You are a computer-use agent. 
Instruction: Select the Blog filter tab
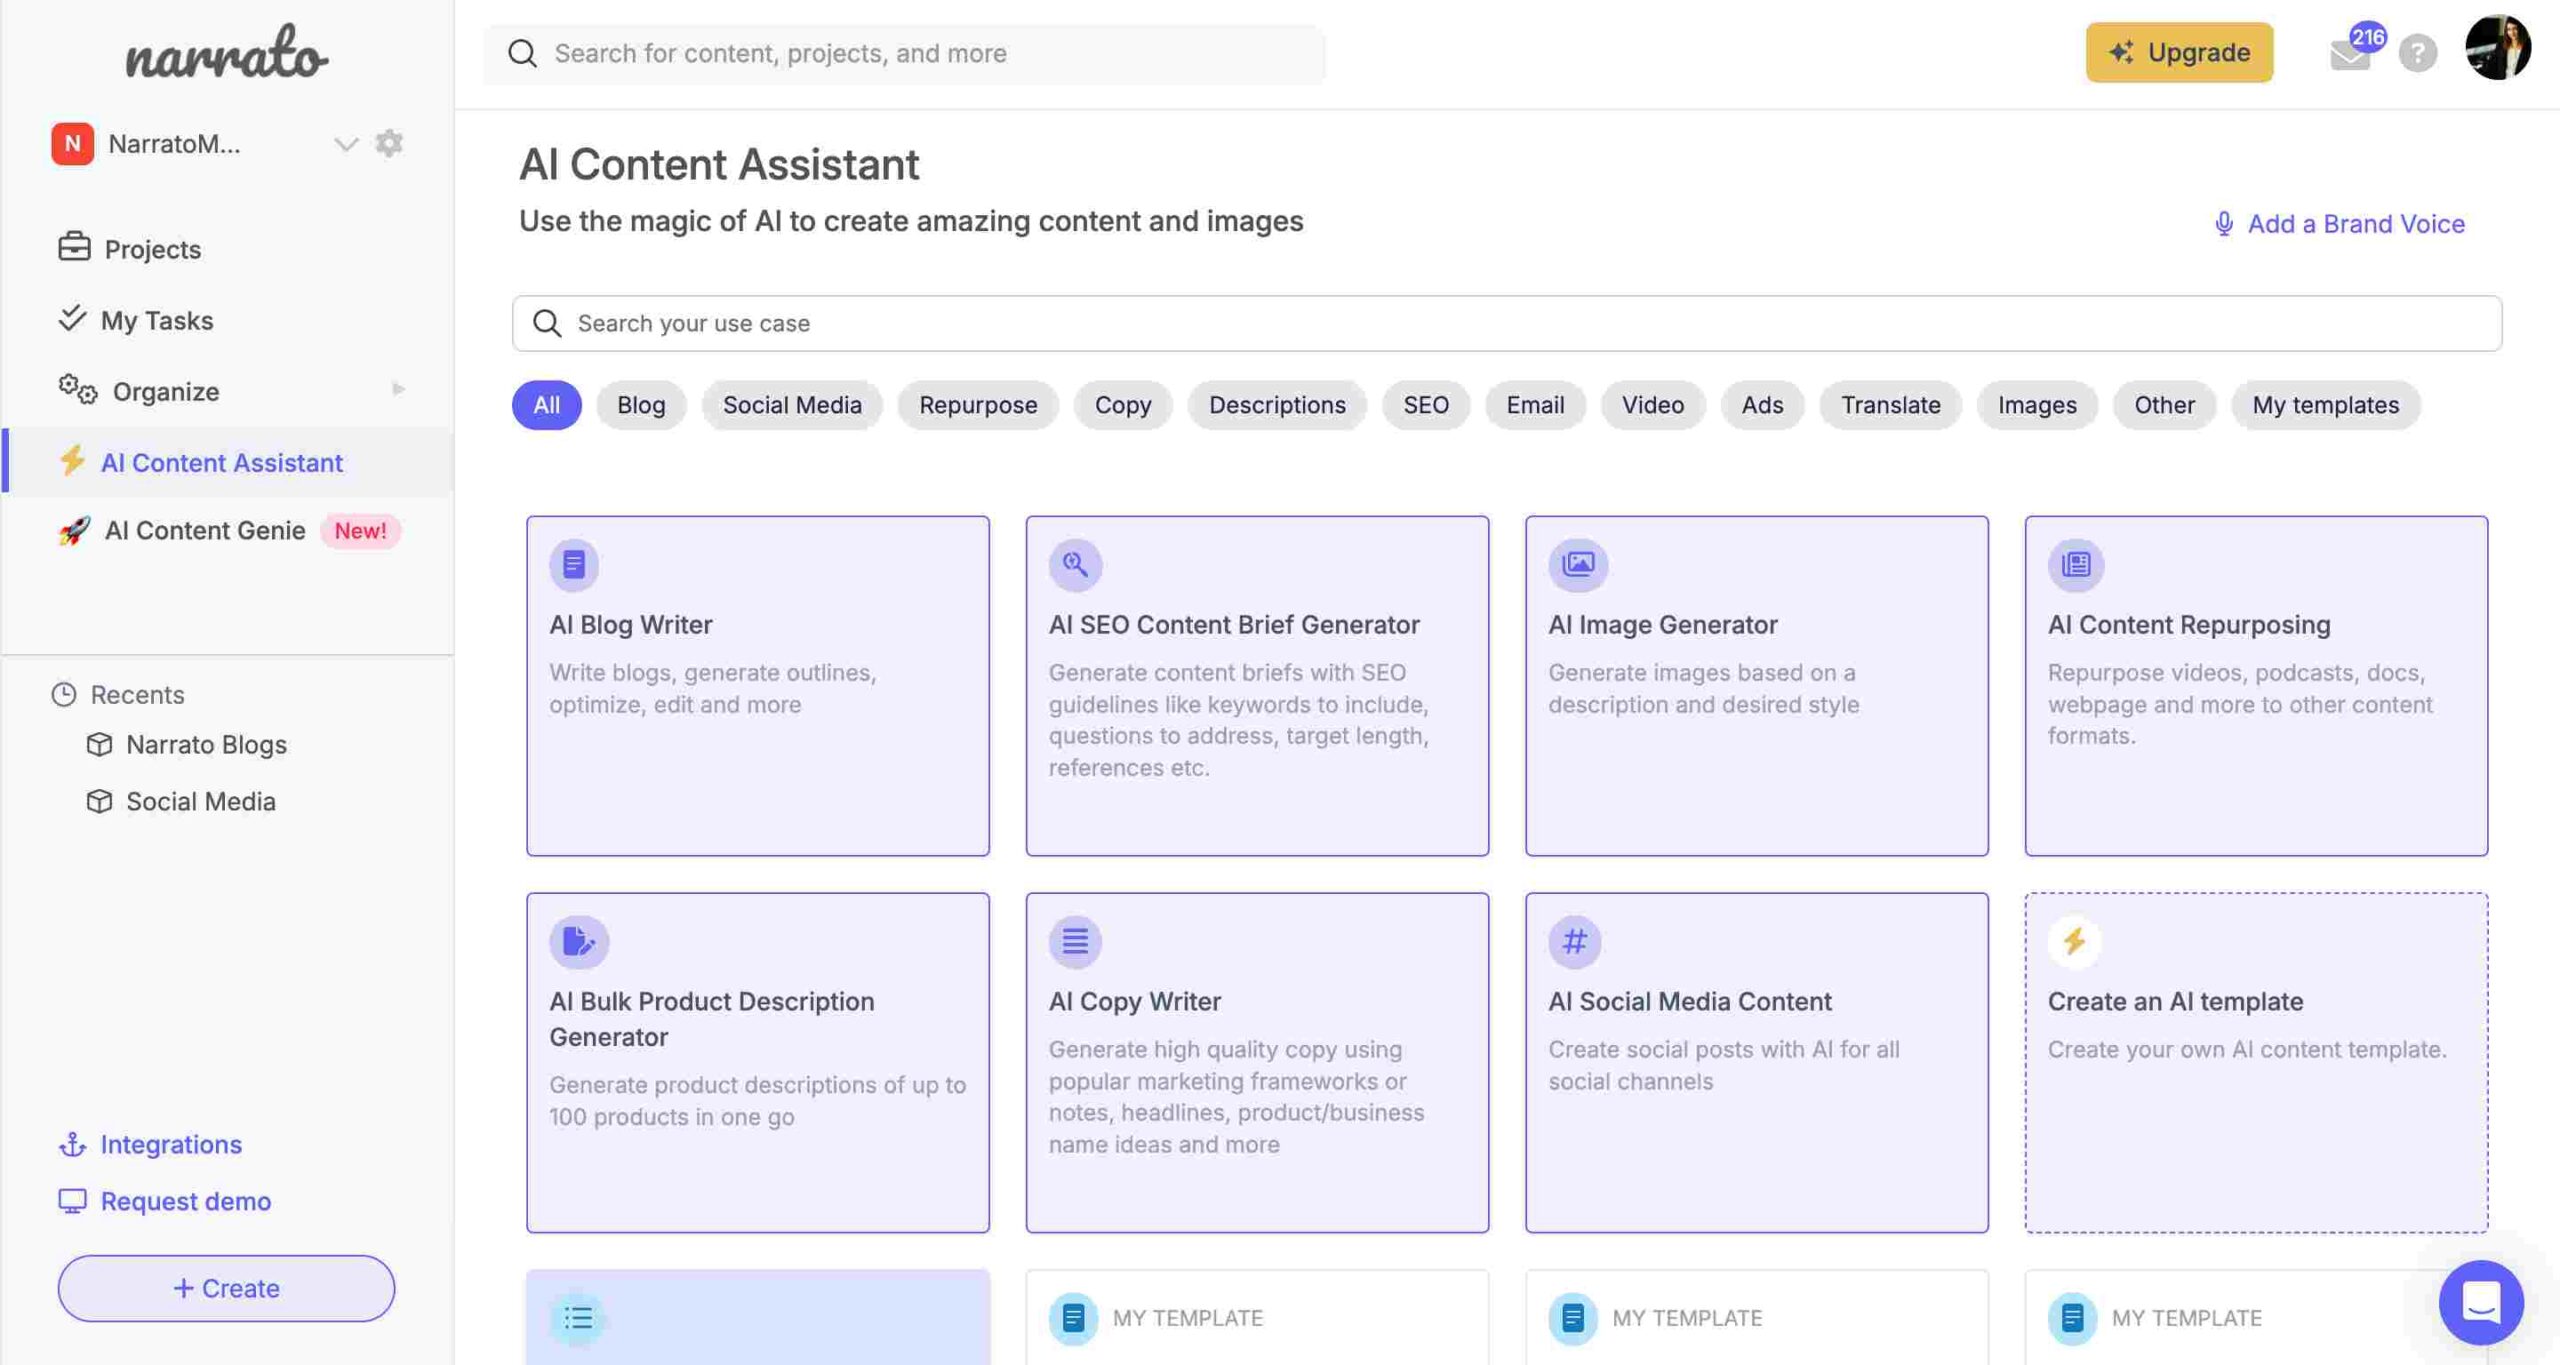pyautogui.click(x=640, y=403)
